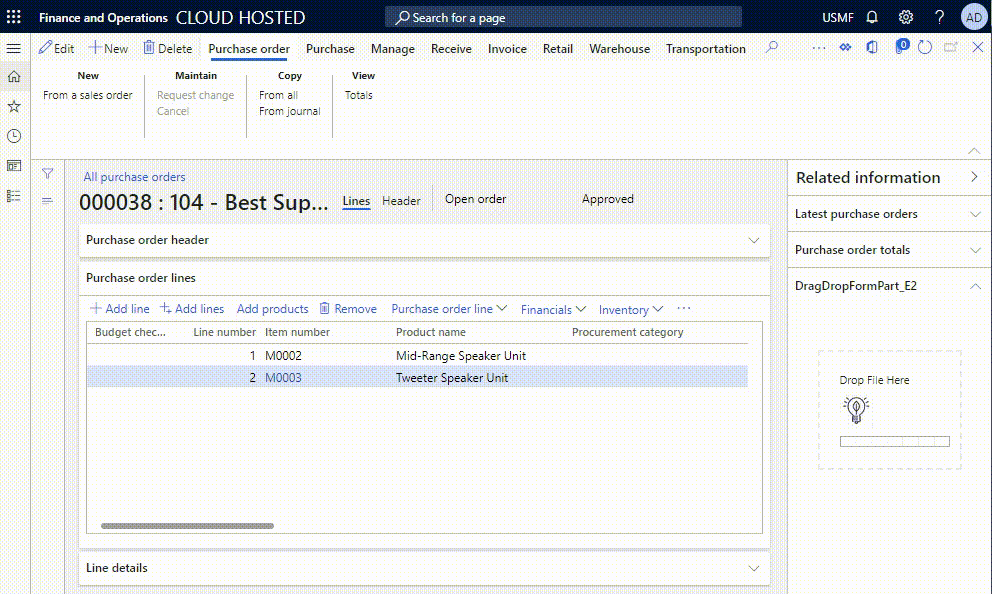Open the Purchase order line dropdown
Screen dimensions: 992x594
(x=449, y=309)
